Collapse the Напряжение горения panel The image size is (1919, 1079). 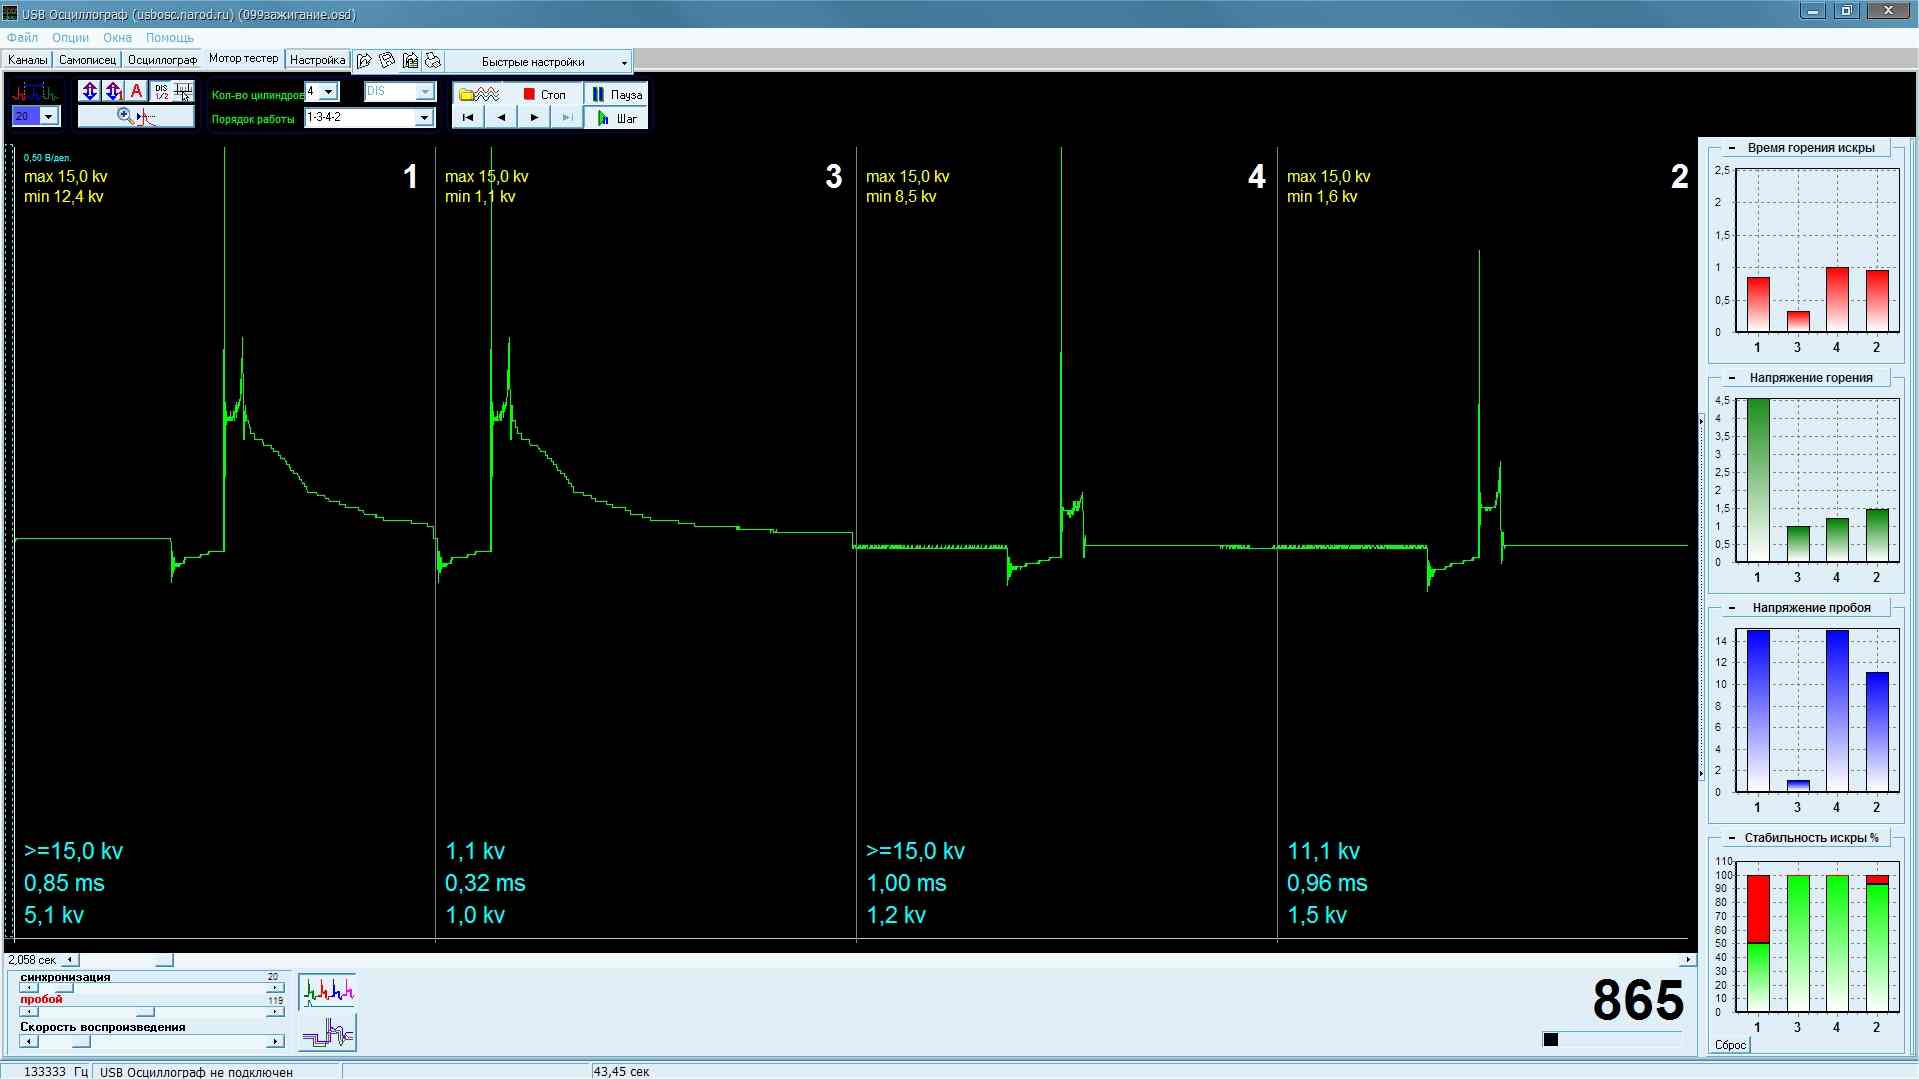click(1731, 378)
